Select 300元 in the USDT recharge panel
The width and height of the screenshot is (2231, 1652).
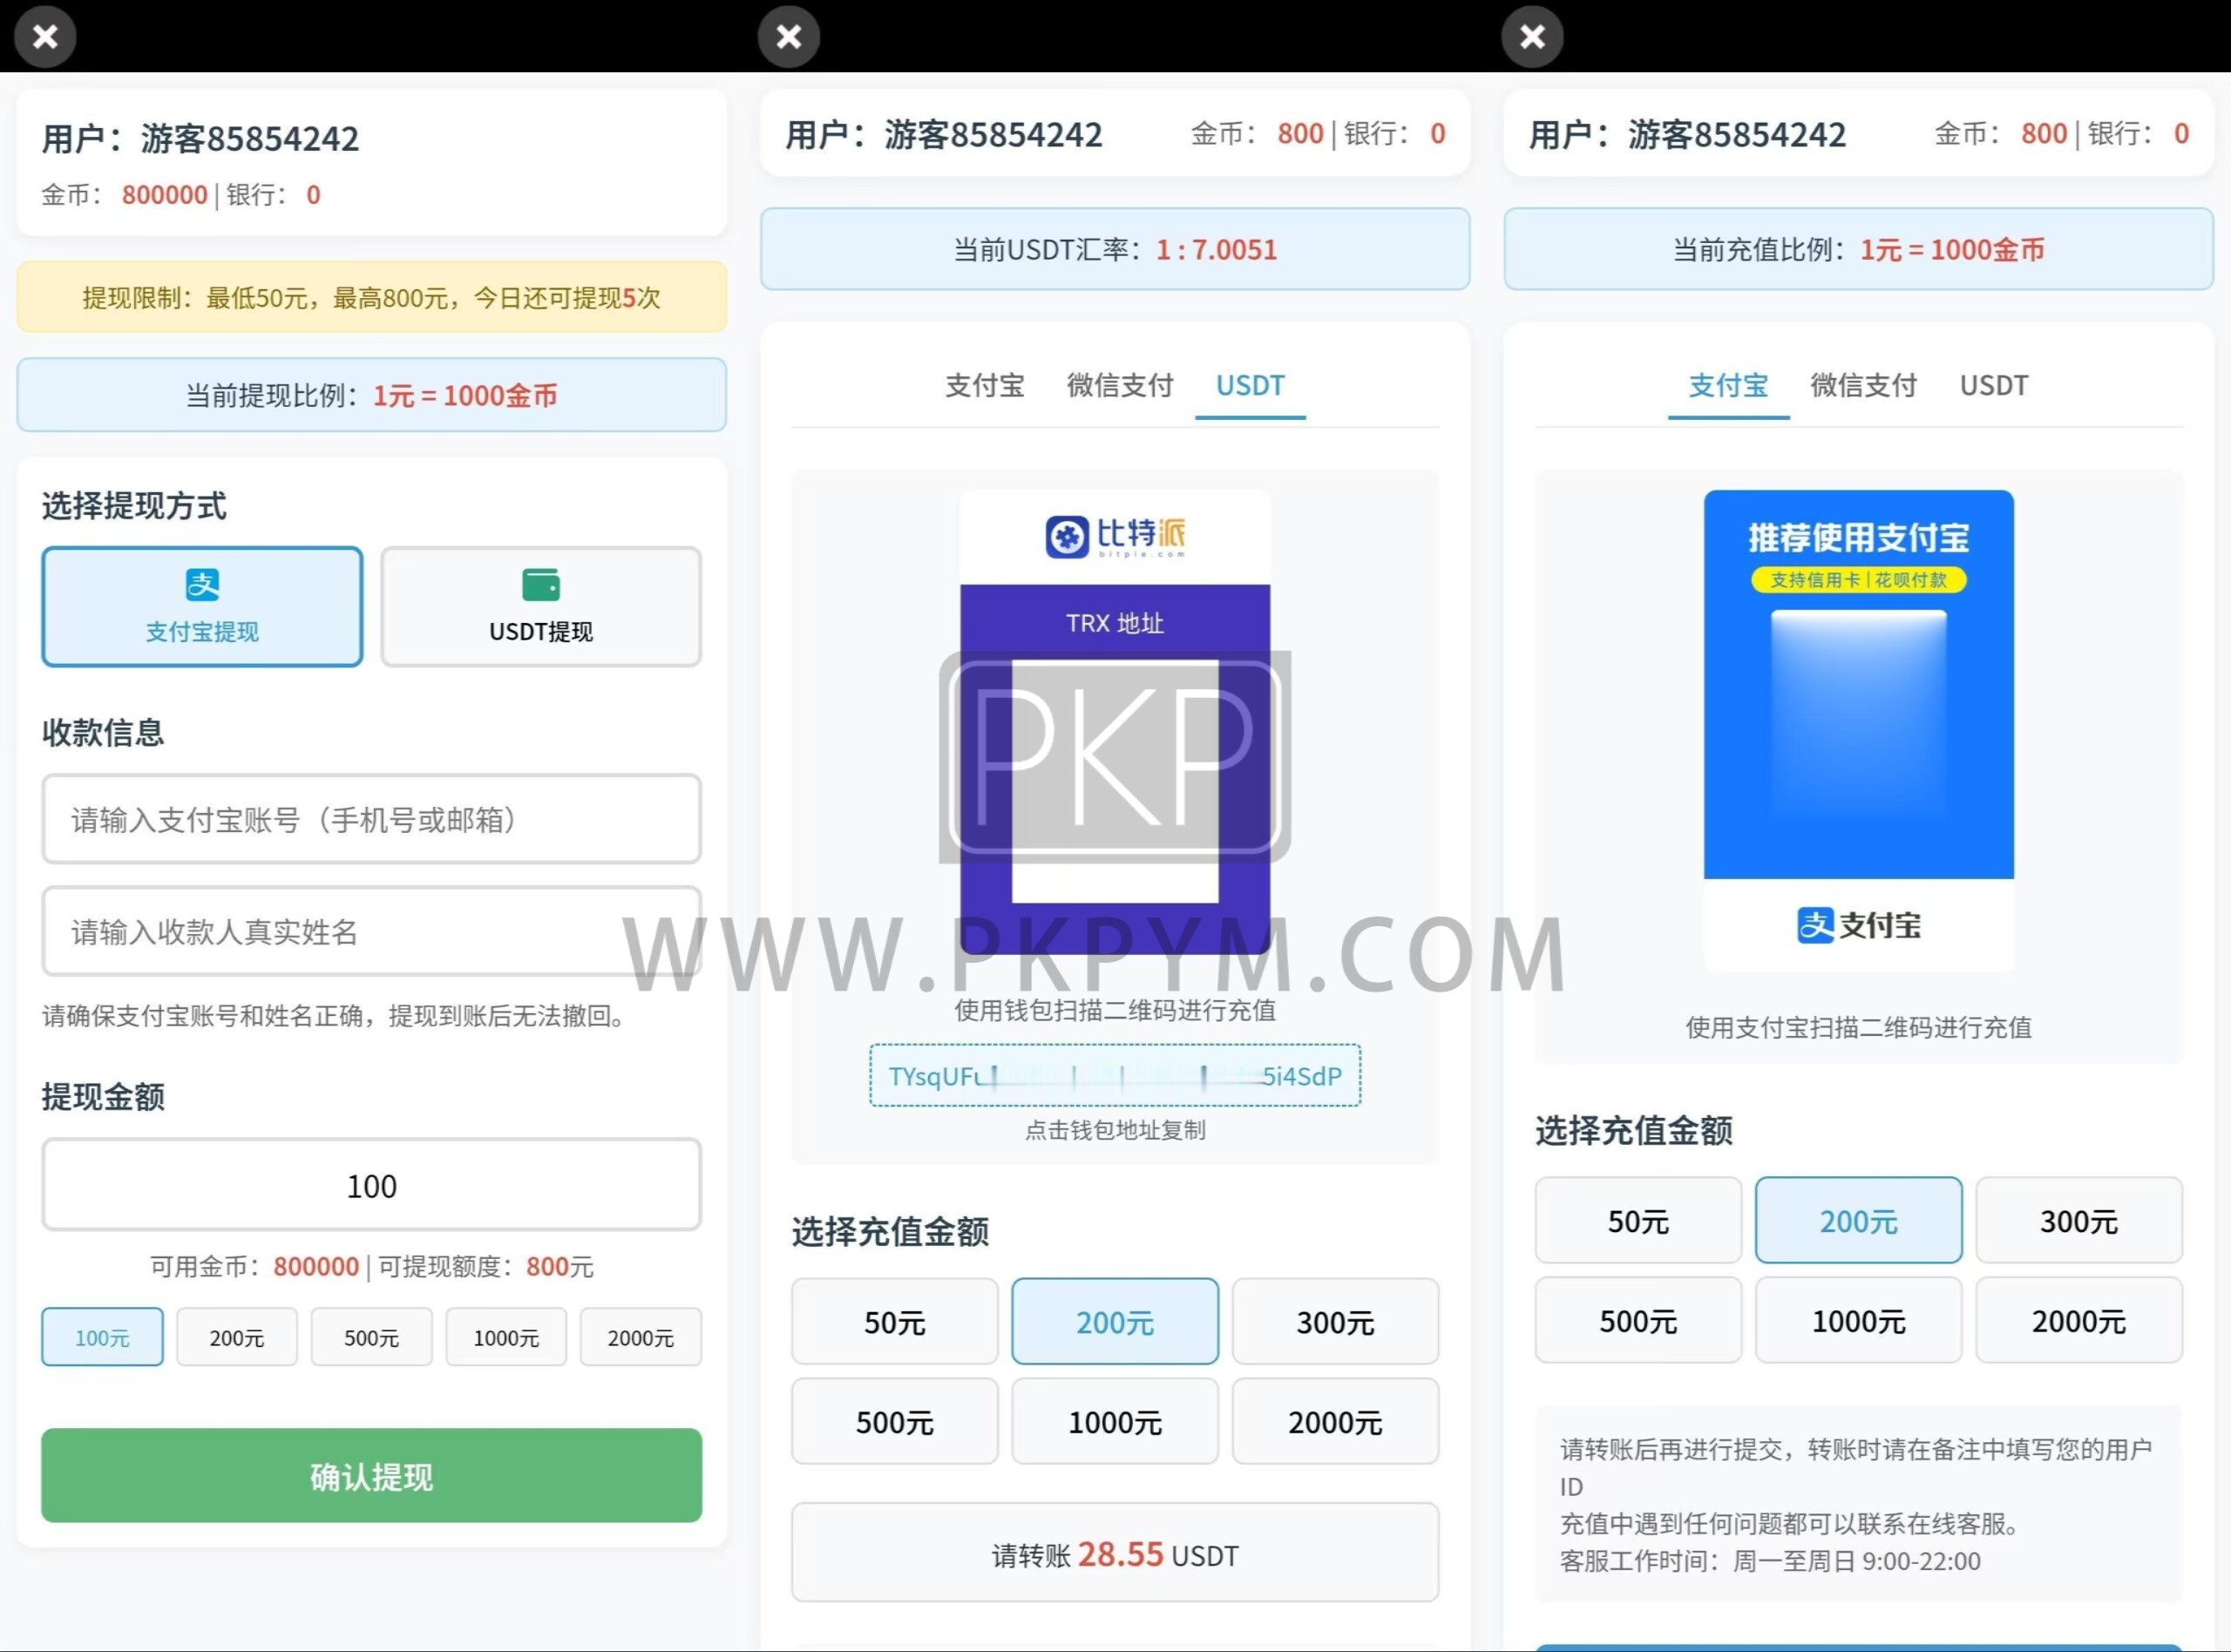(1336, 1322)
